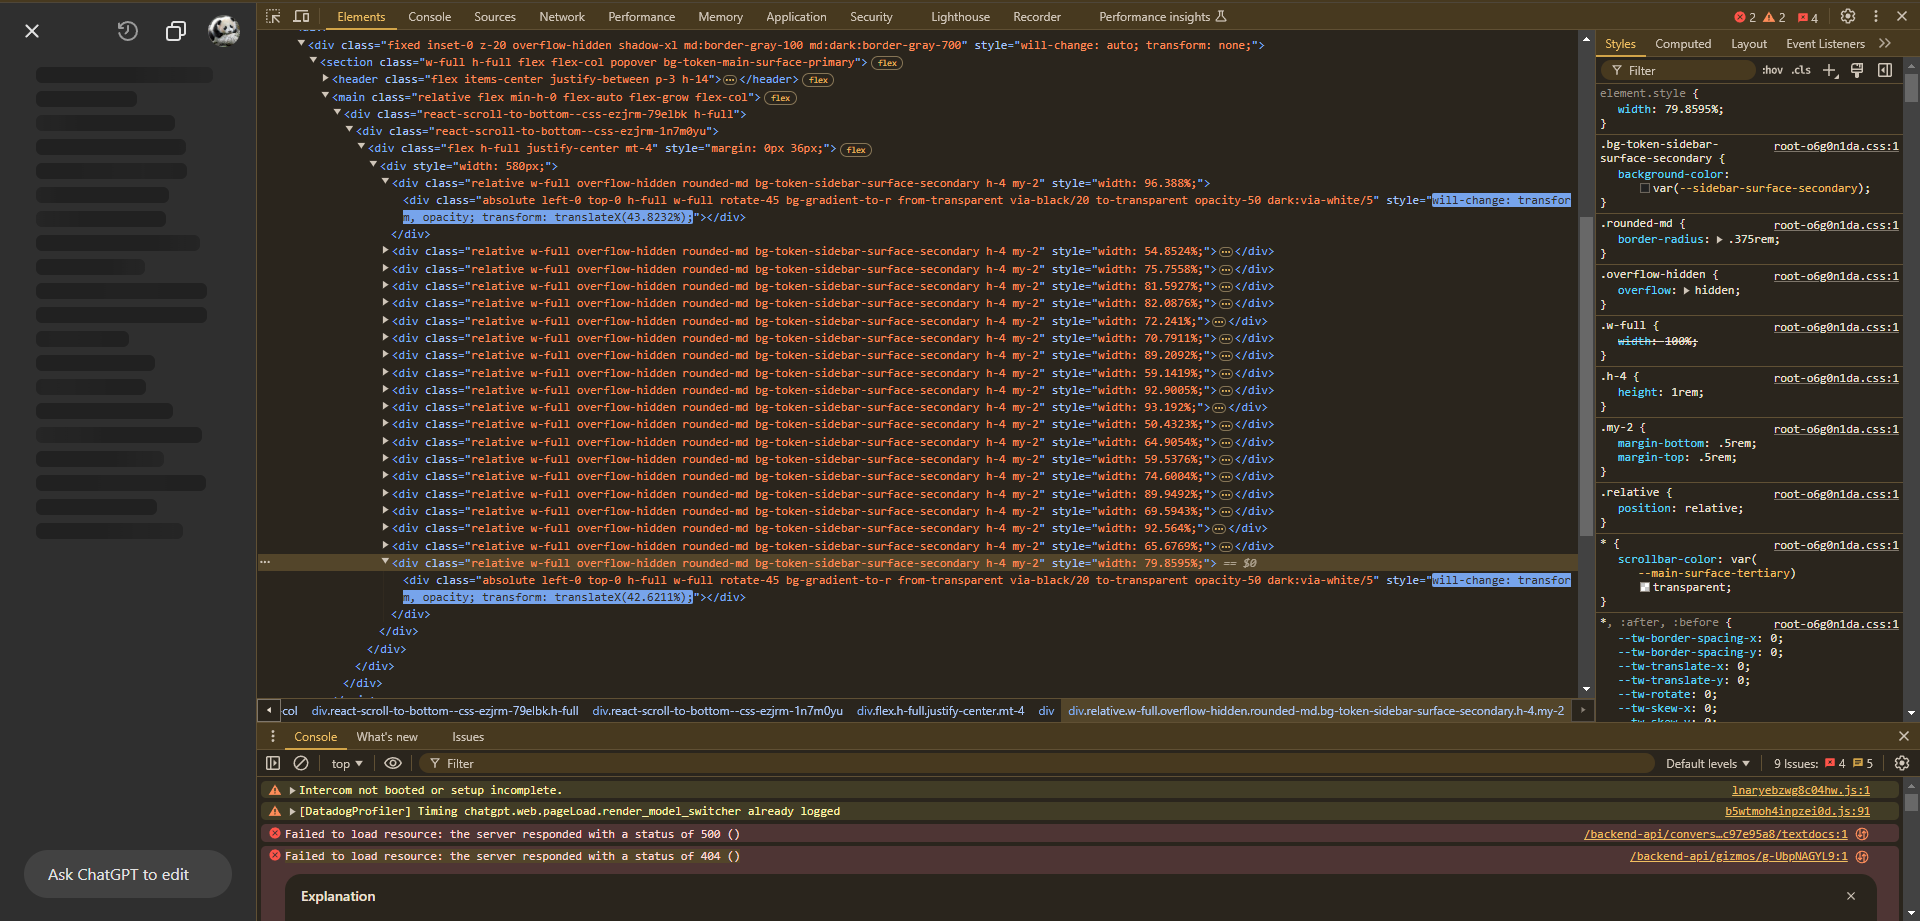
Task: Expand the Intercom not booted warning
Action: (292, 790)
